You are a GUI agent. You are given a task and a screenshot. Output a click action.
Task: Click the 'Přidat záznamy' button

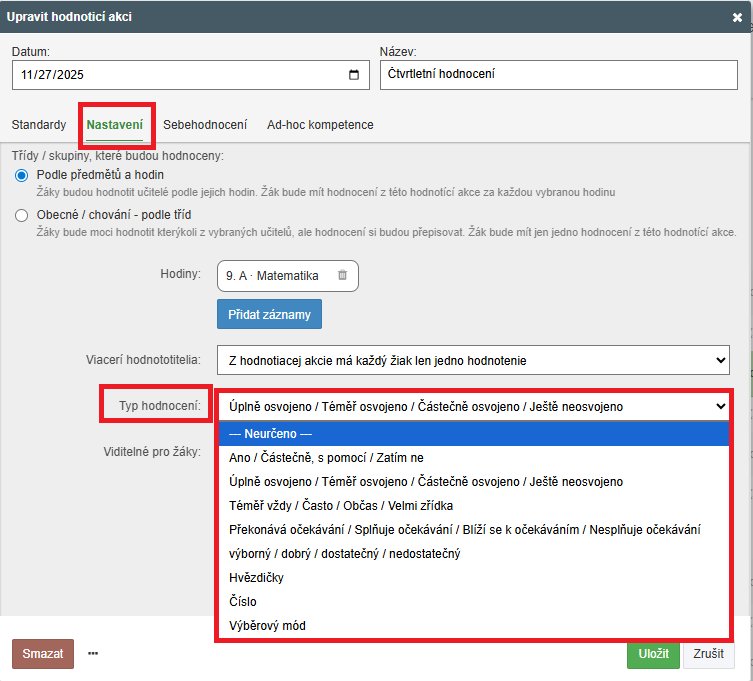pos(269,314)
